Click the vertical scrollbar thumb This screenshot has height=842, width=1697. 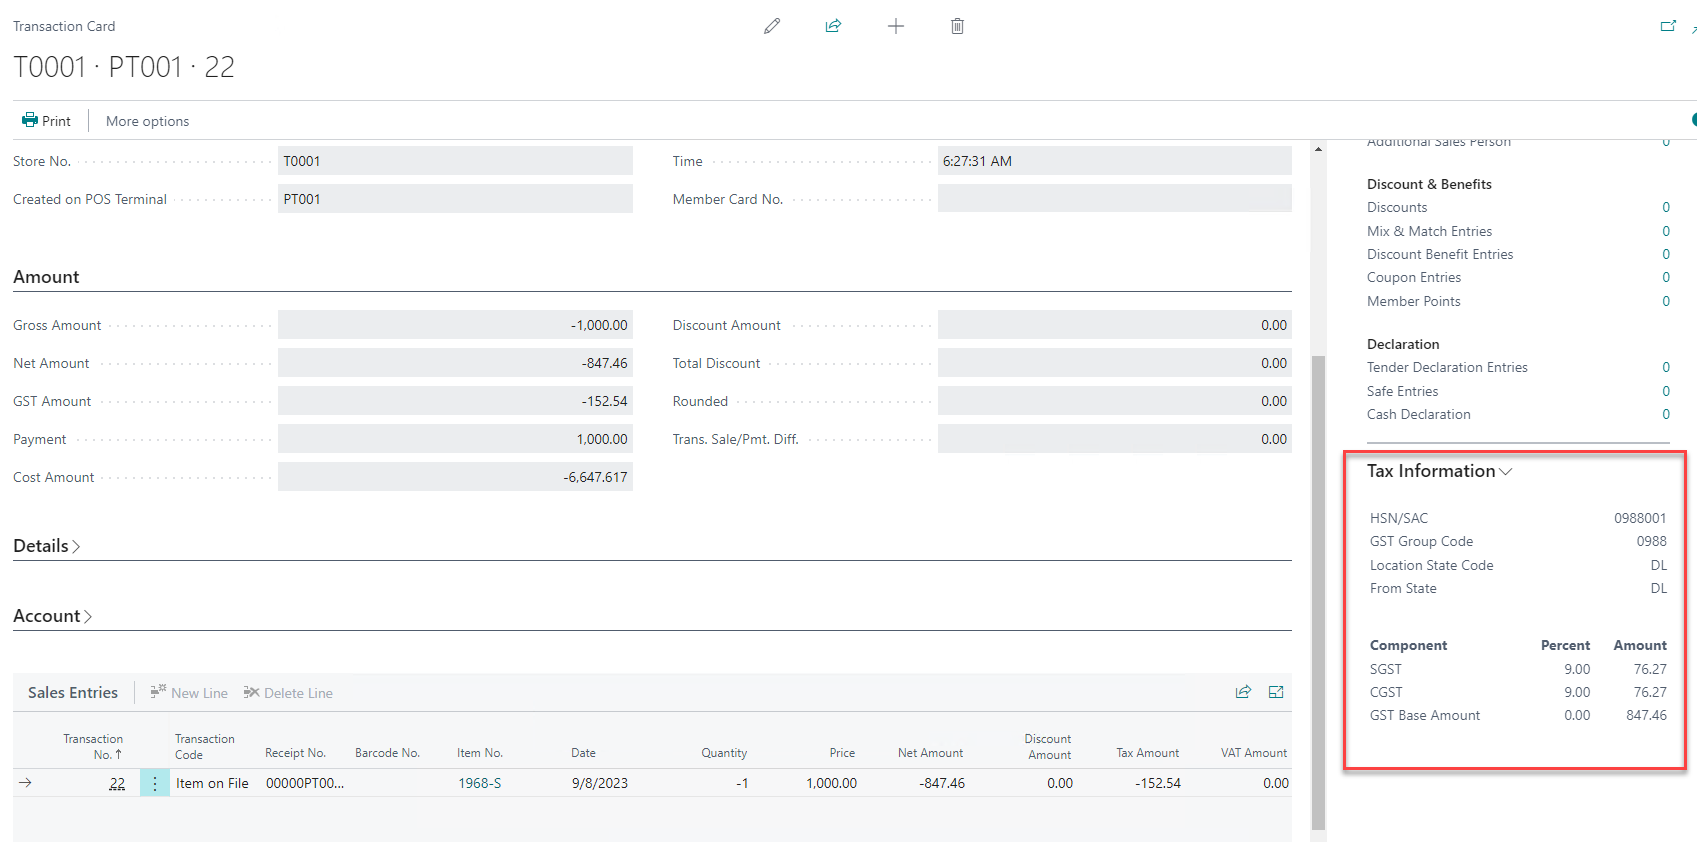[1318, 590]
